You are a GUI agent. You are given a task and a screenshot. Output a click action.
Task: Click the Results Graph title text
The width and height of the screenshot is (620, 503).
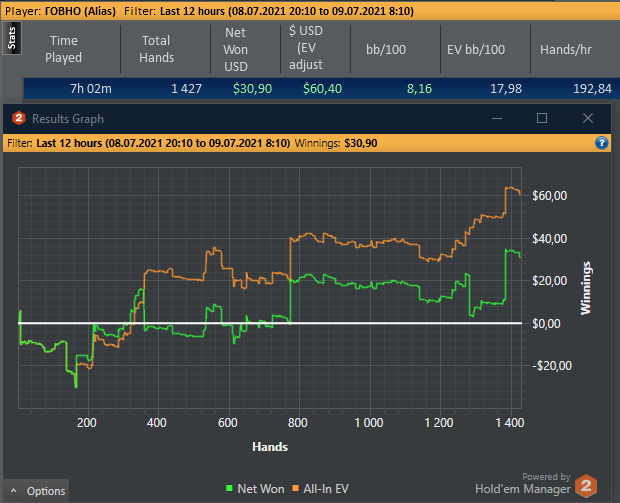[x=68, y=119]
